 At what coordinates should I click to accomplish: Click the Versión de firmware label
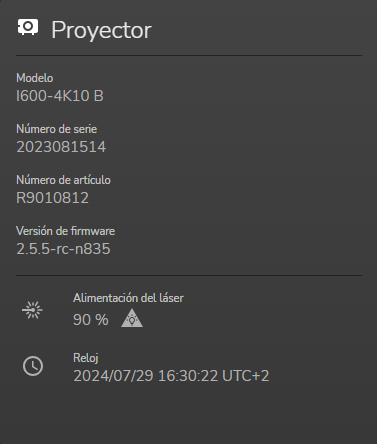coord(65,231)
